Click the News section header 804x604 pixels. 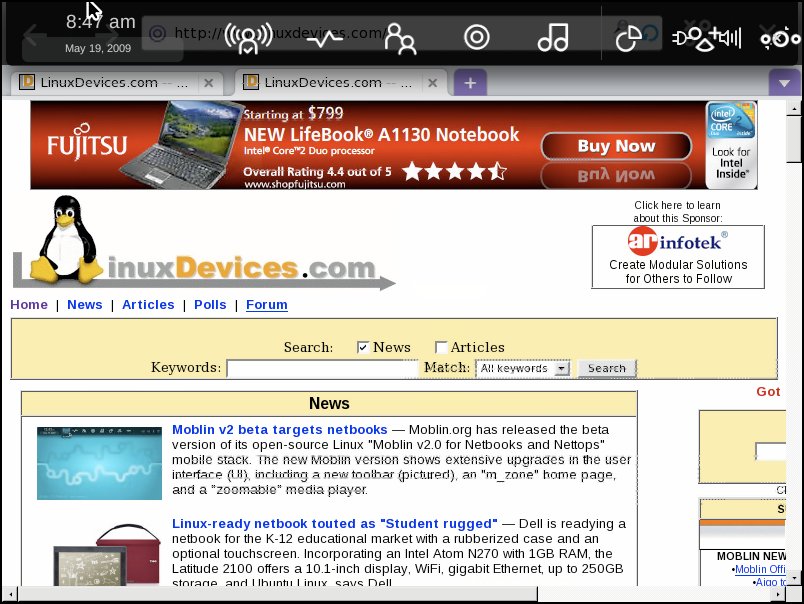329,404
